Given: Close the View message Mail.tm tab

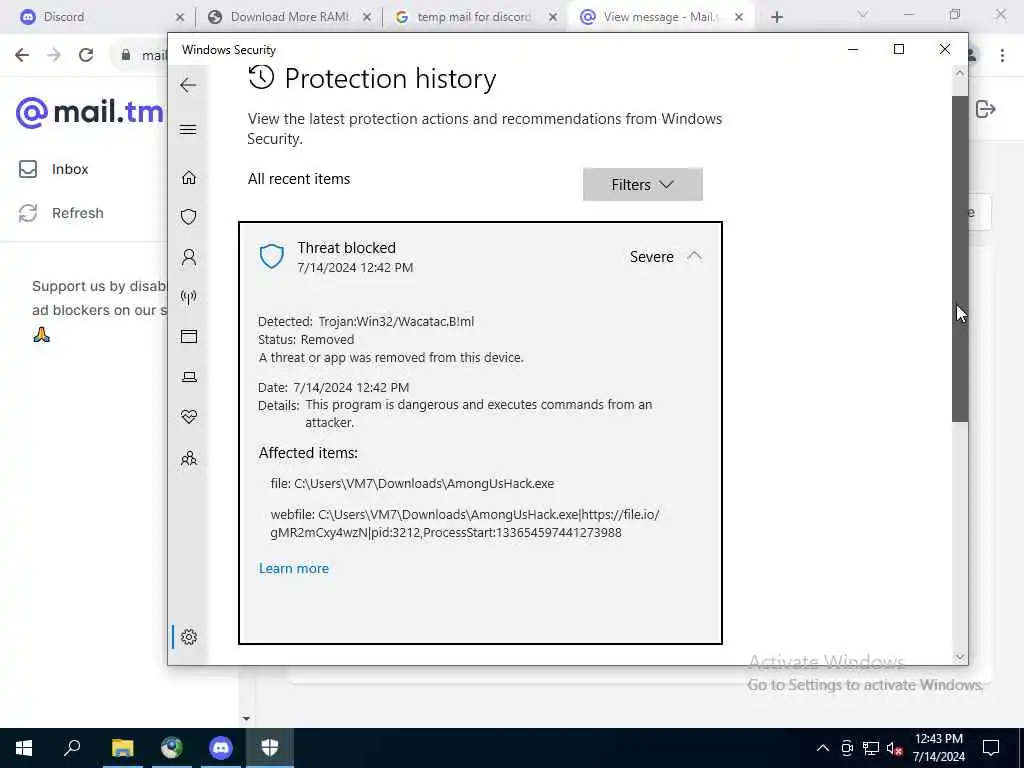Looking at the screenshot, I should [x=739, y=18].
